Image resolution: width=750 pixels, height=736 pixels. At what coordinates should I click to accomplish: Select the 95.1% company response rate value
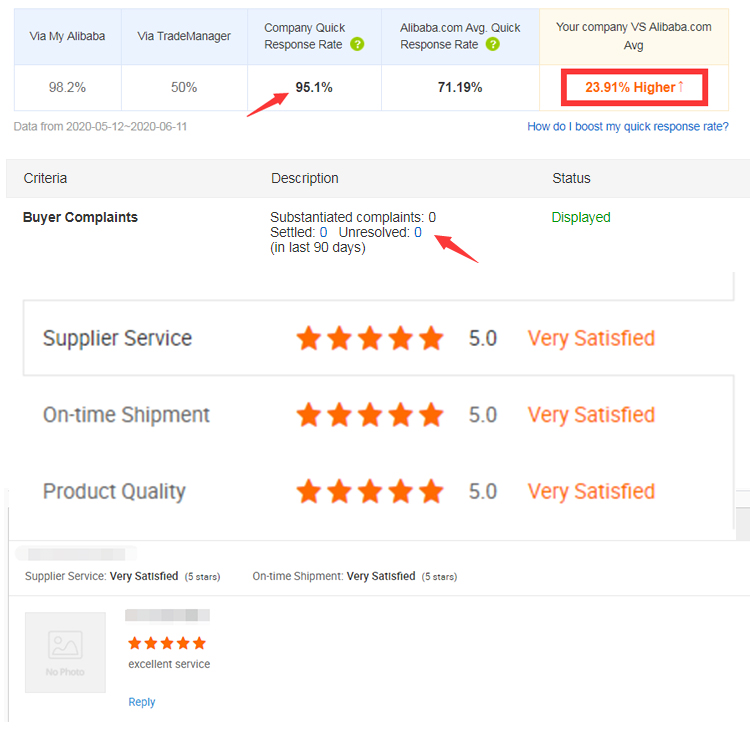[x=314, y=88]
